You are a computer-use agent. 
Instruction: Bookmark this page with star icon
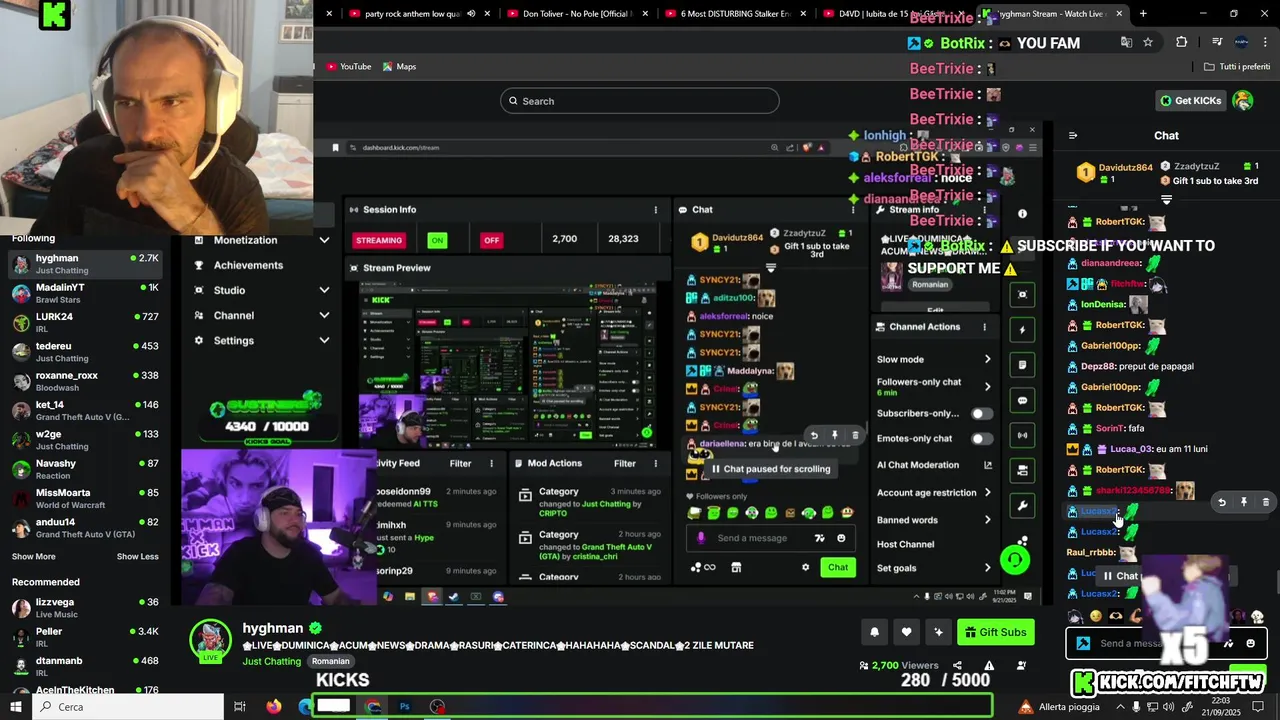pos(1148,42)
